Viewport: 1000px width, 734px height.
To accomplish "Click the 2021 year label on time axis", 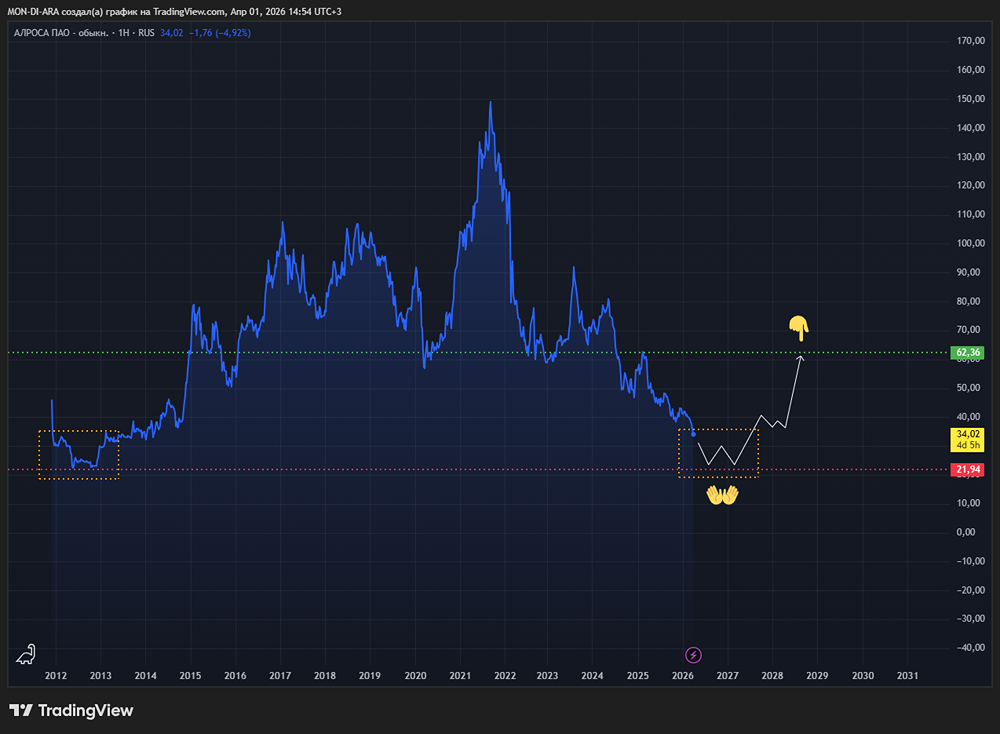I will tap(460, 676).
